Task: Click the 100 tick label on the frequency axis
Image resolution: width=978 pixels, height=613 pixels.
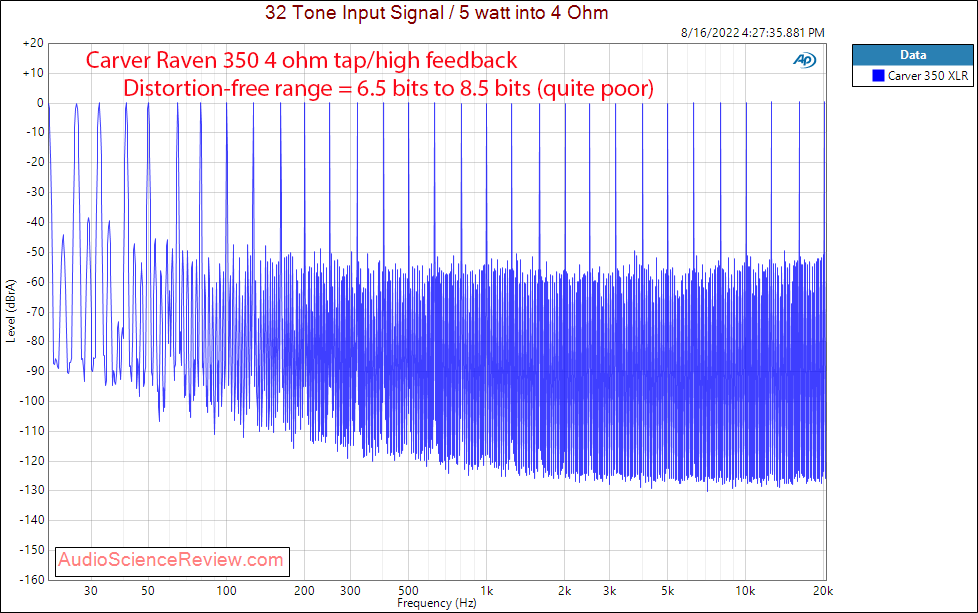Action: pyautogui.click(x=226, y=591)
